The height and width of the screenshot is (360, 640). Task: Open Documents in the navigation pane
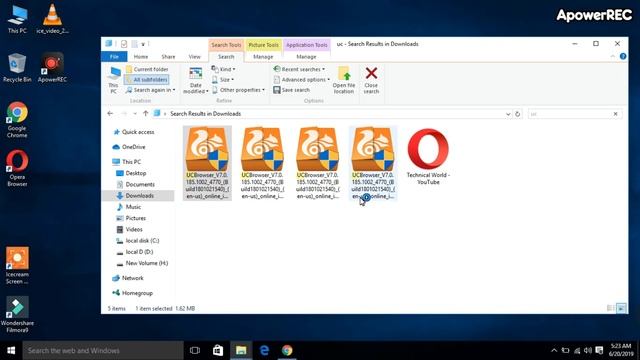click(x=136, y=184)
